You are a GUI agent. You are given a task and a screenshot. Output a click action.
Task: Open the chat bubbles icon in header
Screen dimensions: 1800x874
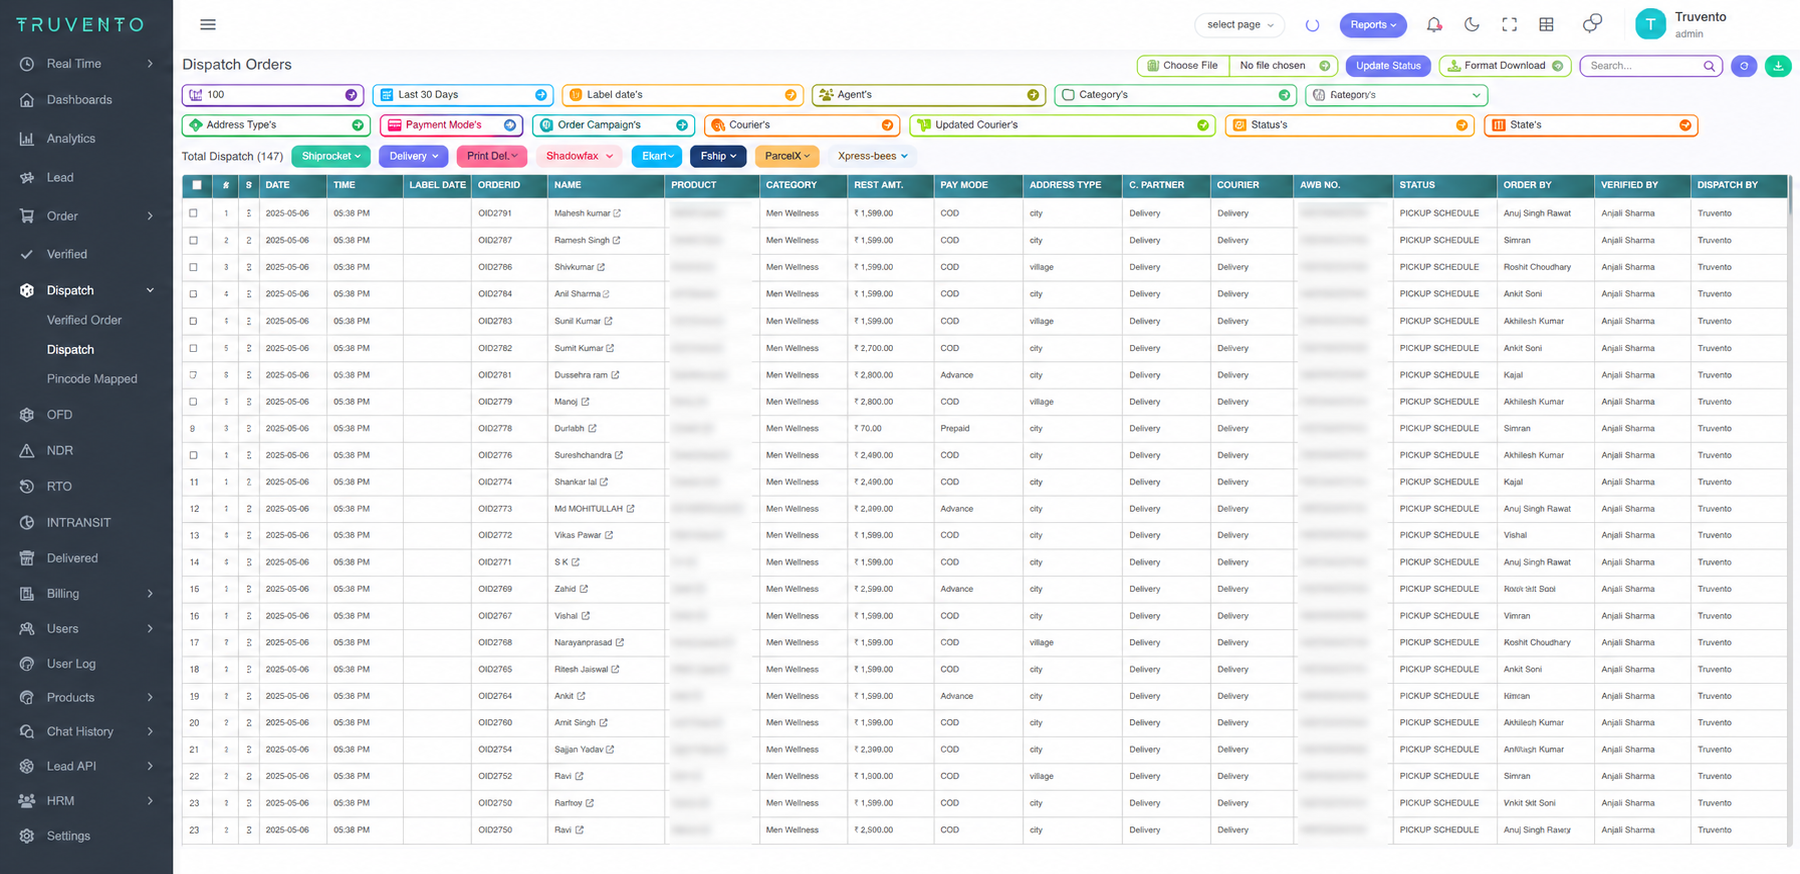(1592, 24)
